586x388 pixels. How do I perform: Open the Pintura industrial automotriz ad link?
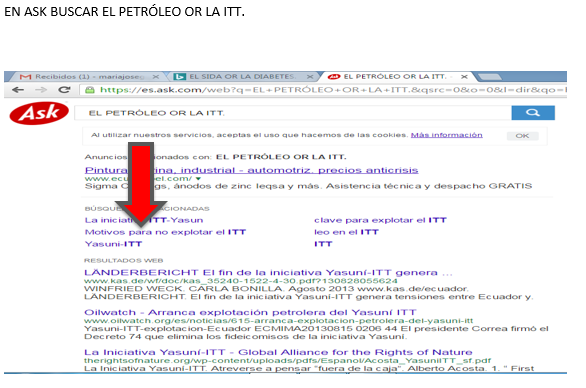click(252, 170)
